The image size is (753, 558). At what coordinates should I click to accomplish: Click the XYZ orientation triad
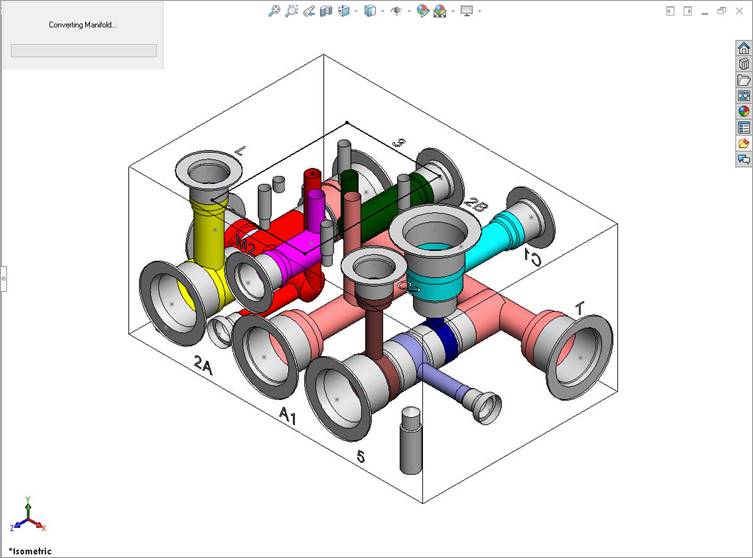[x=29, y=517]
